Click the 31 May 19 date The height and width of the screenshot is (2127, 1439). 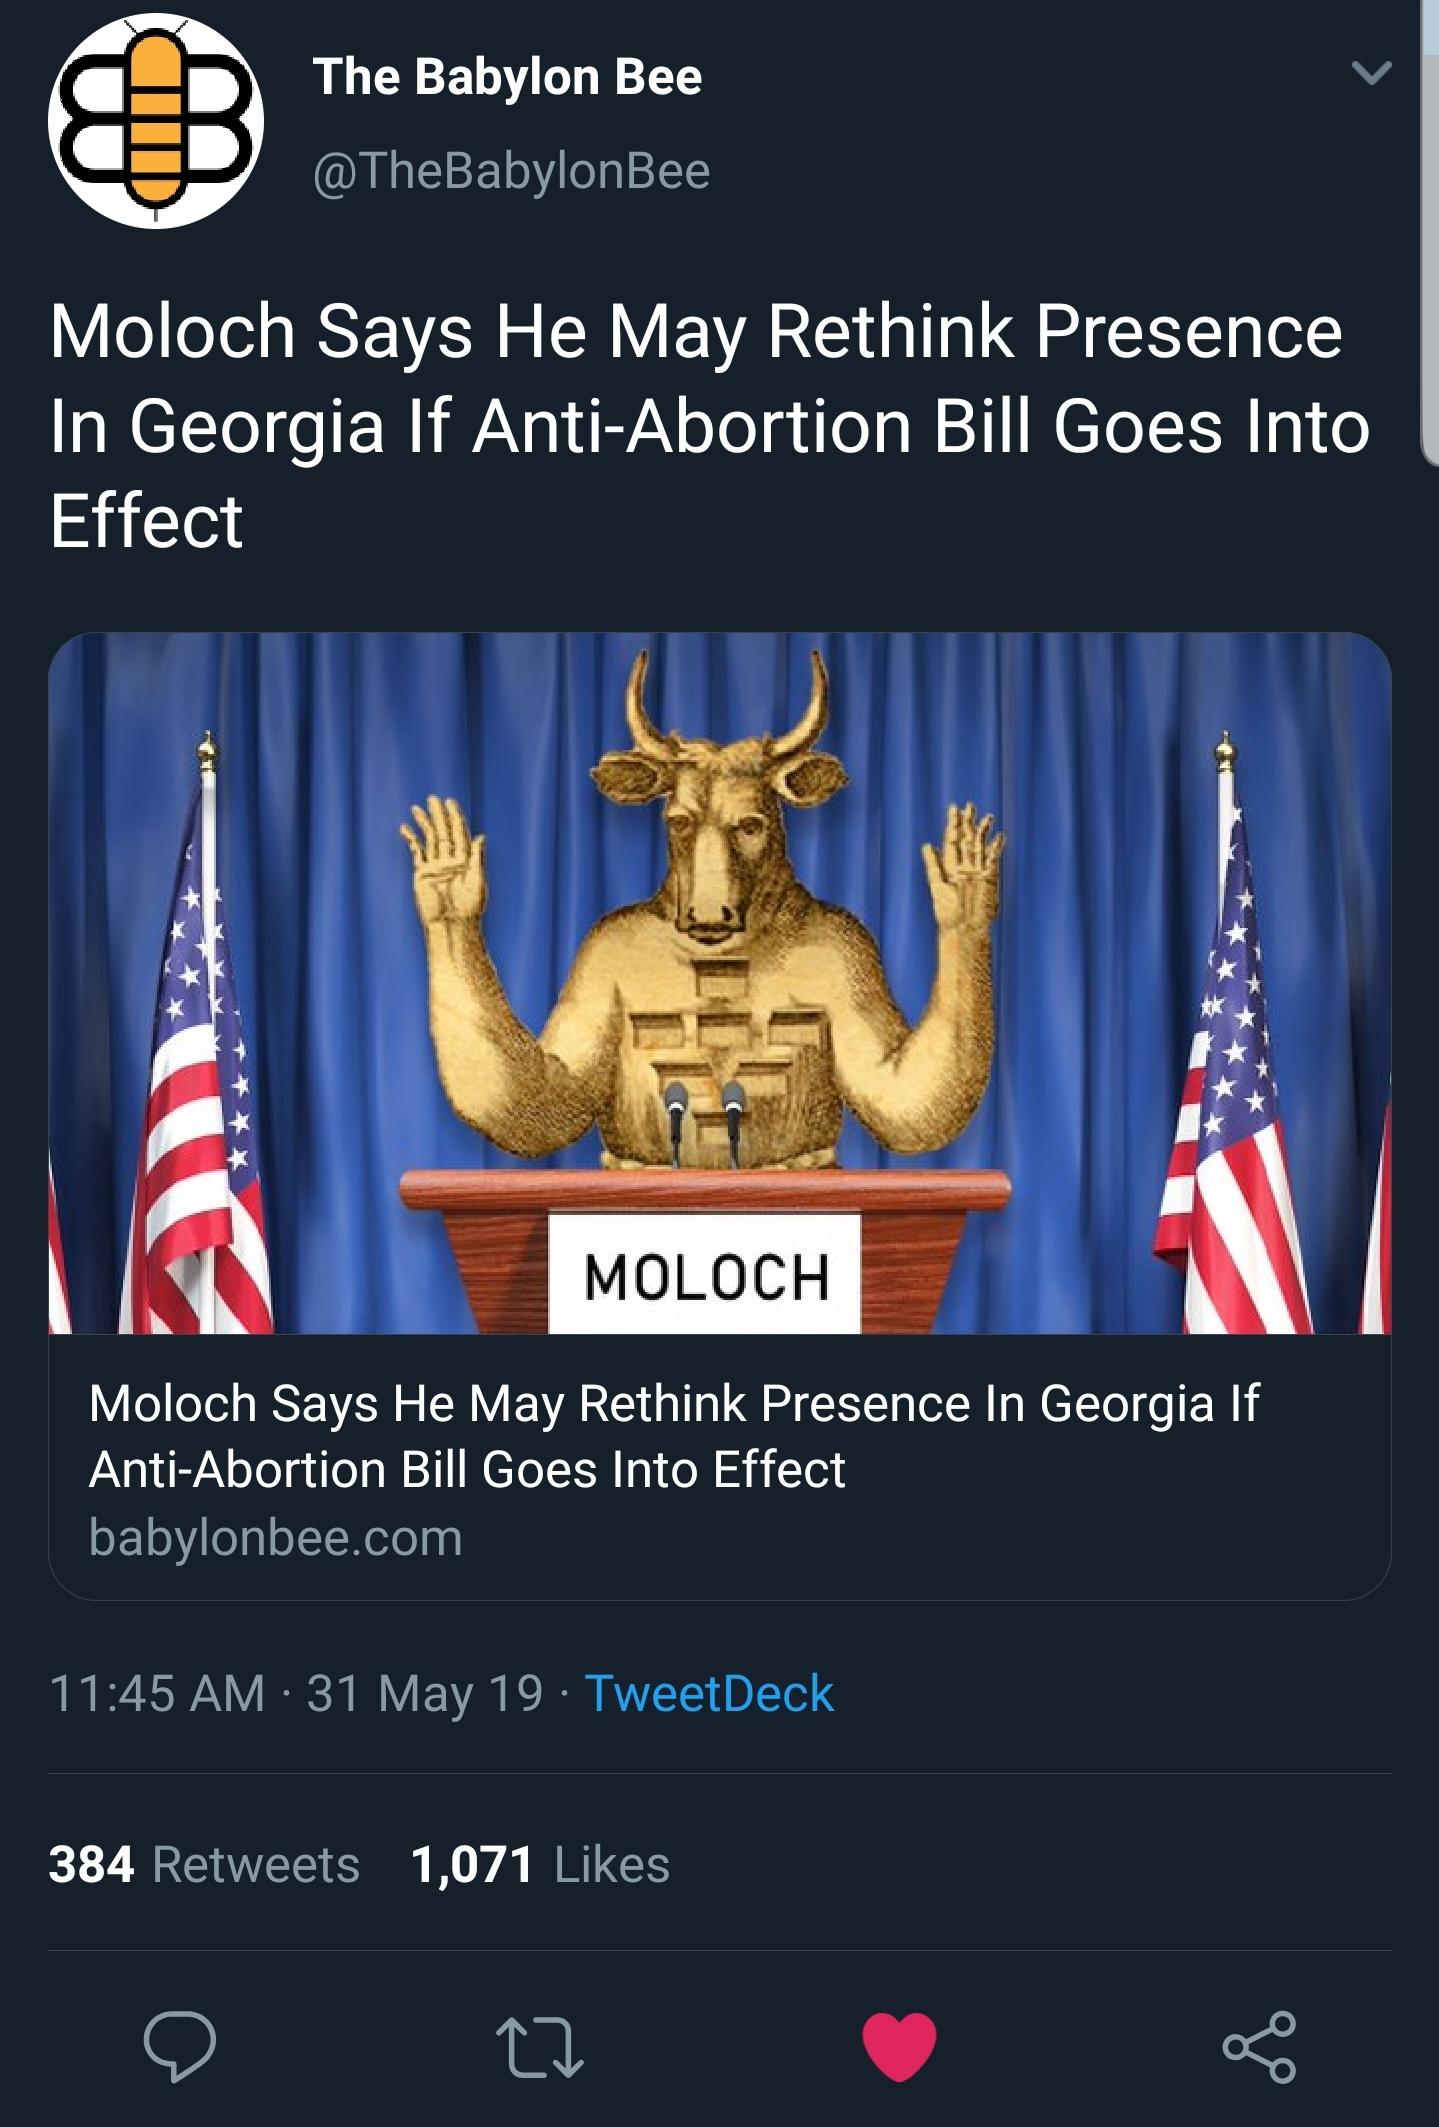pos(425,1693)
